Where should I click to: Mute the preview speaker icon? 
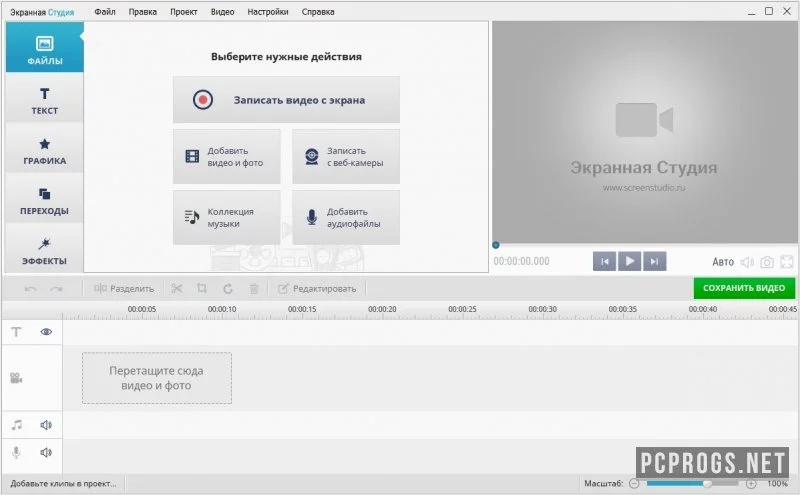pos(747,262)
